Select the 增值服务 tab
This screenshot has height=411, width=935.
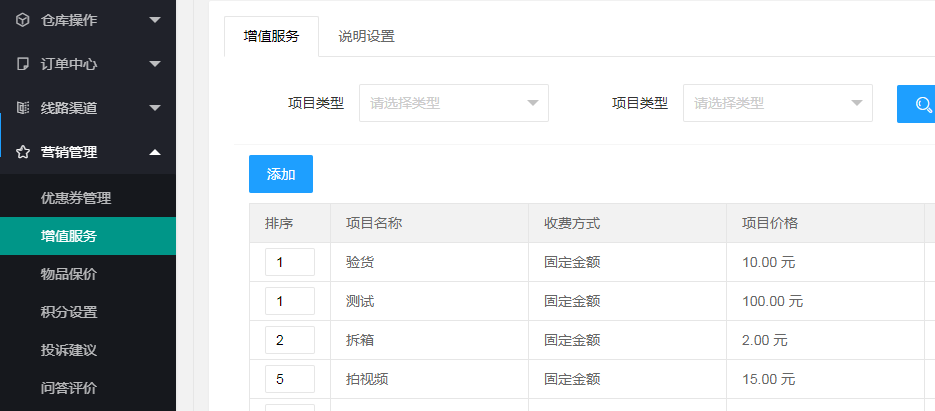point(271,36)
